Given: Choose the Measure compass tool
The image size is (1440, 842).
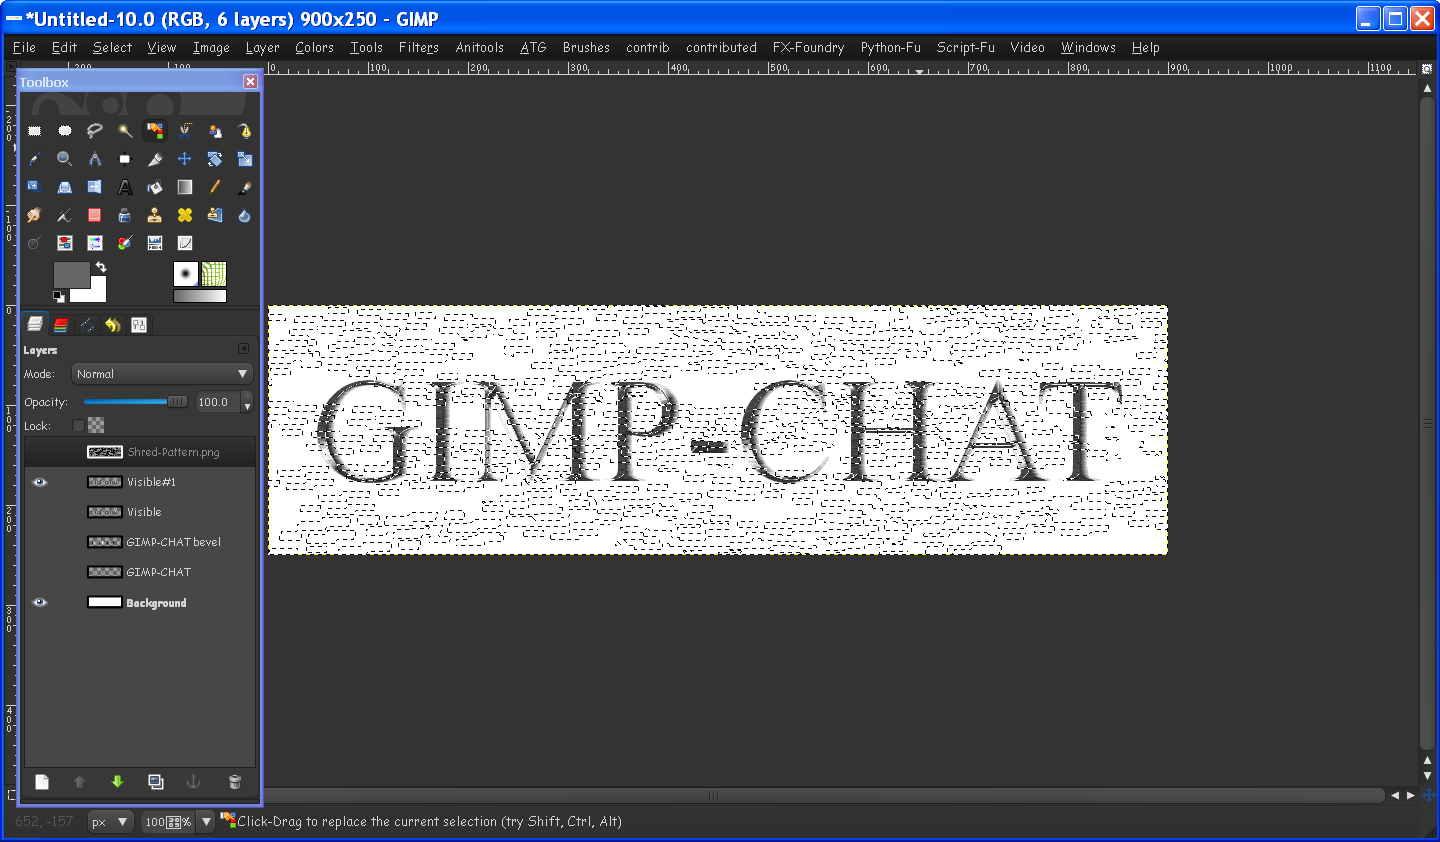Looking at the screenshot, I should [x=95, y=159].
